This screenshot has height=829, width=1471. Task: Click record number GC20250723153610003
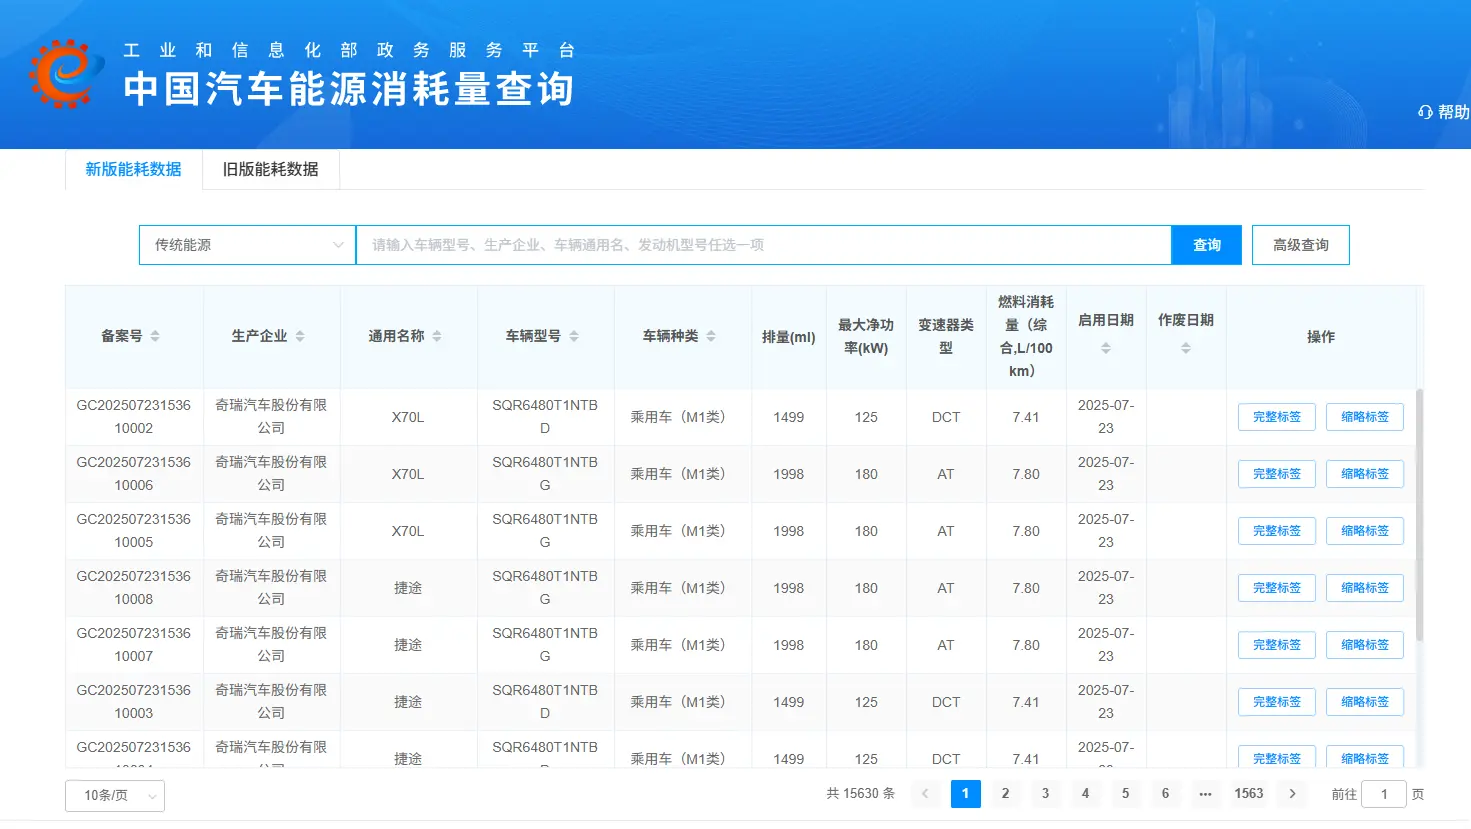pos(134,702)
